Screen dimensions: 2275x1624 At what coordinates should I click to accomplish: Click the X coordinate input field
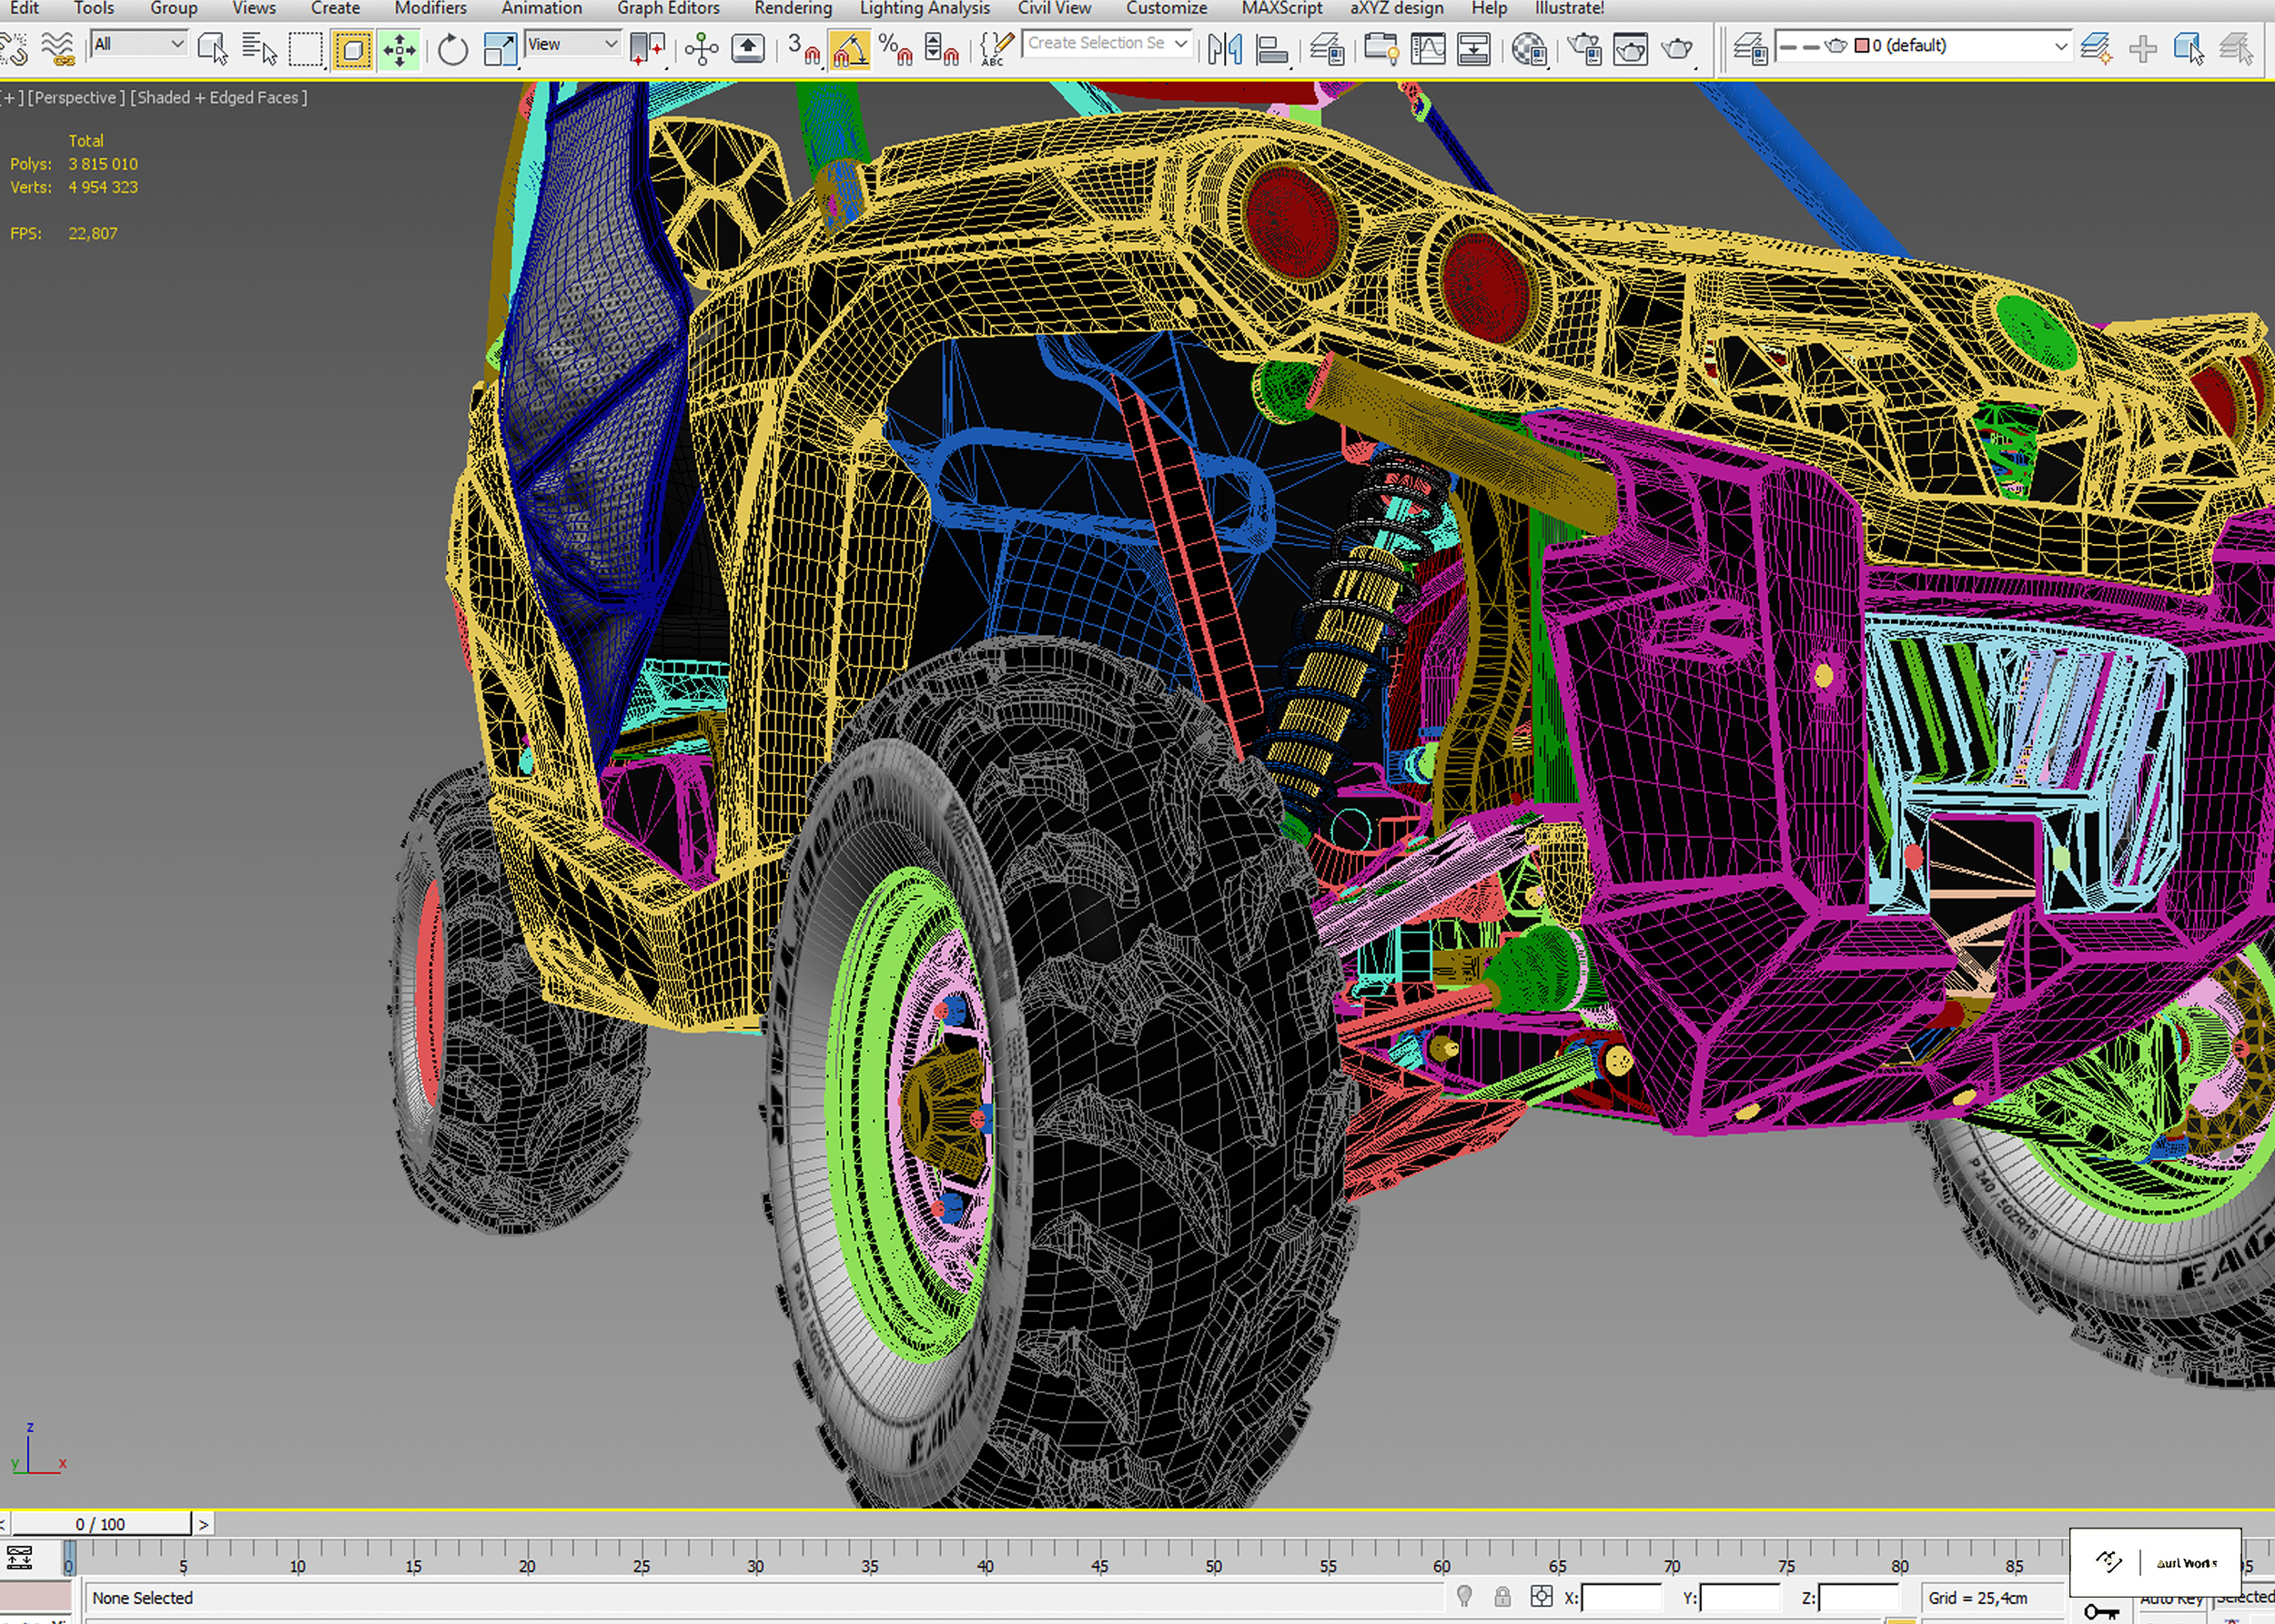(1620, 1598)
